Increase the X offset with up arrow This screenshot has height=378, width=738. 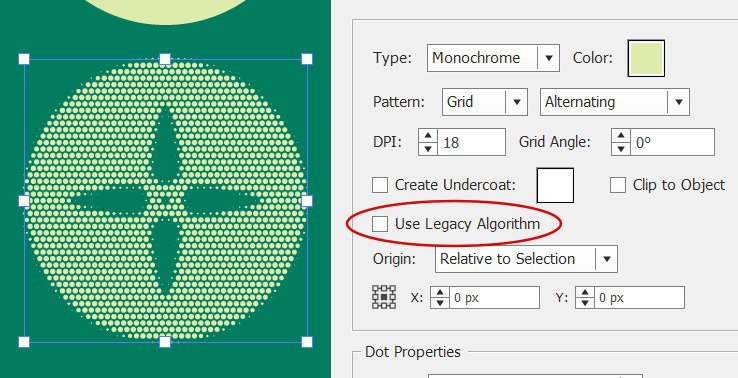439,292
